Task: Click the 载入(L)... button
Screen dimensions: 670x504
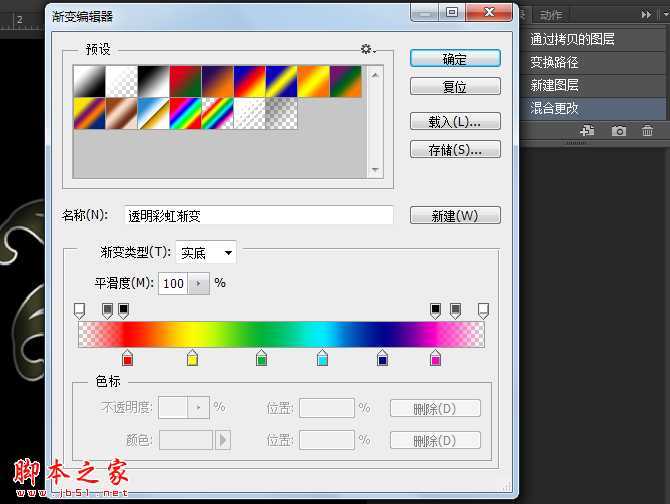Action: tap(455, 122)
